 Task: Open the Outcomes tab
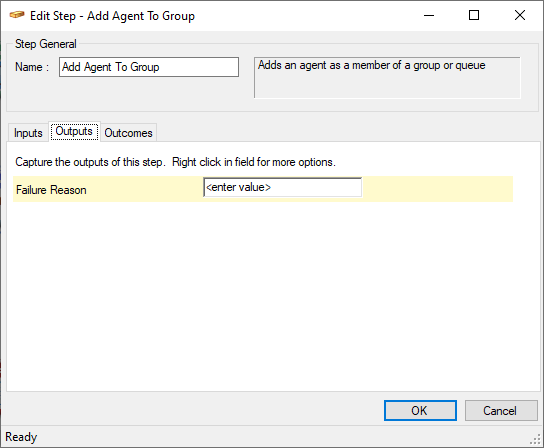[128, 133]
